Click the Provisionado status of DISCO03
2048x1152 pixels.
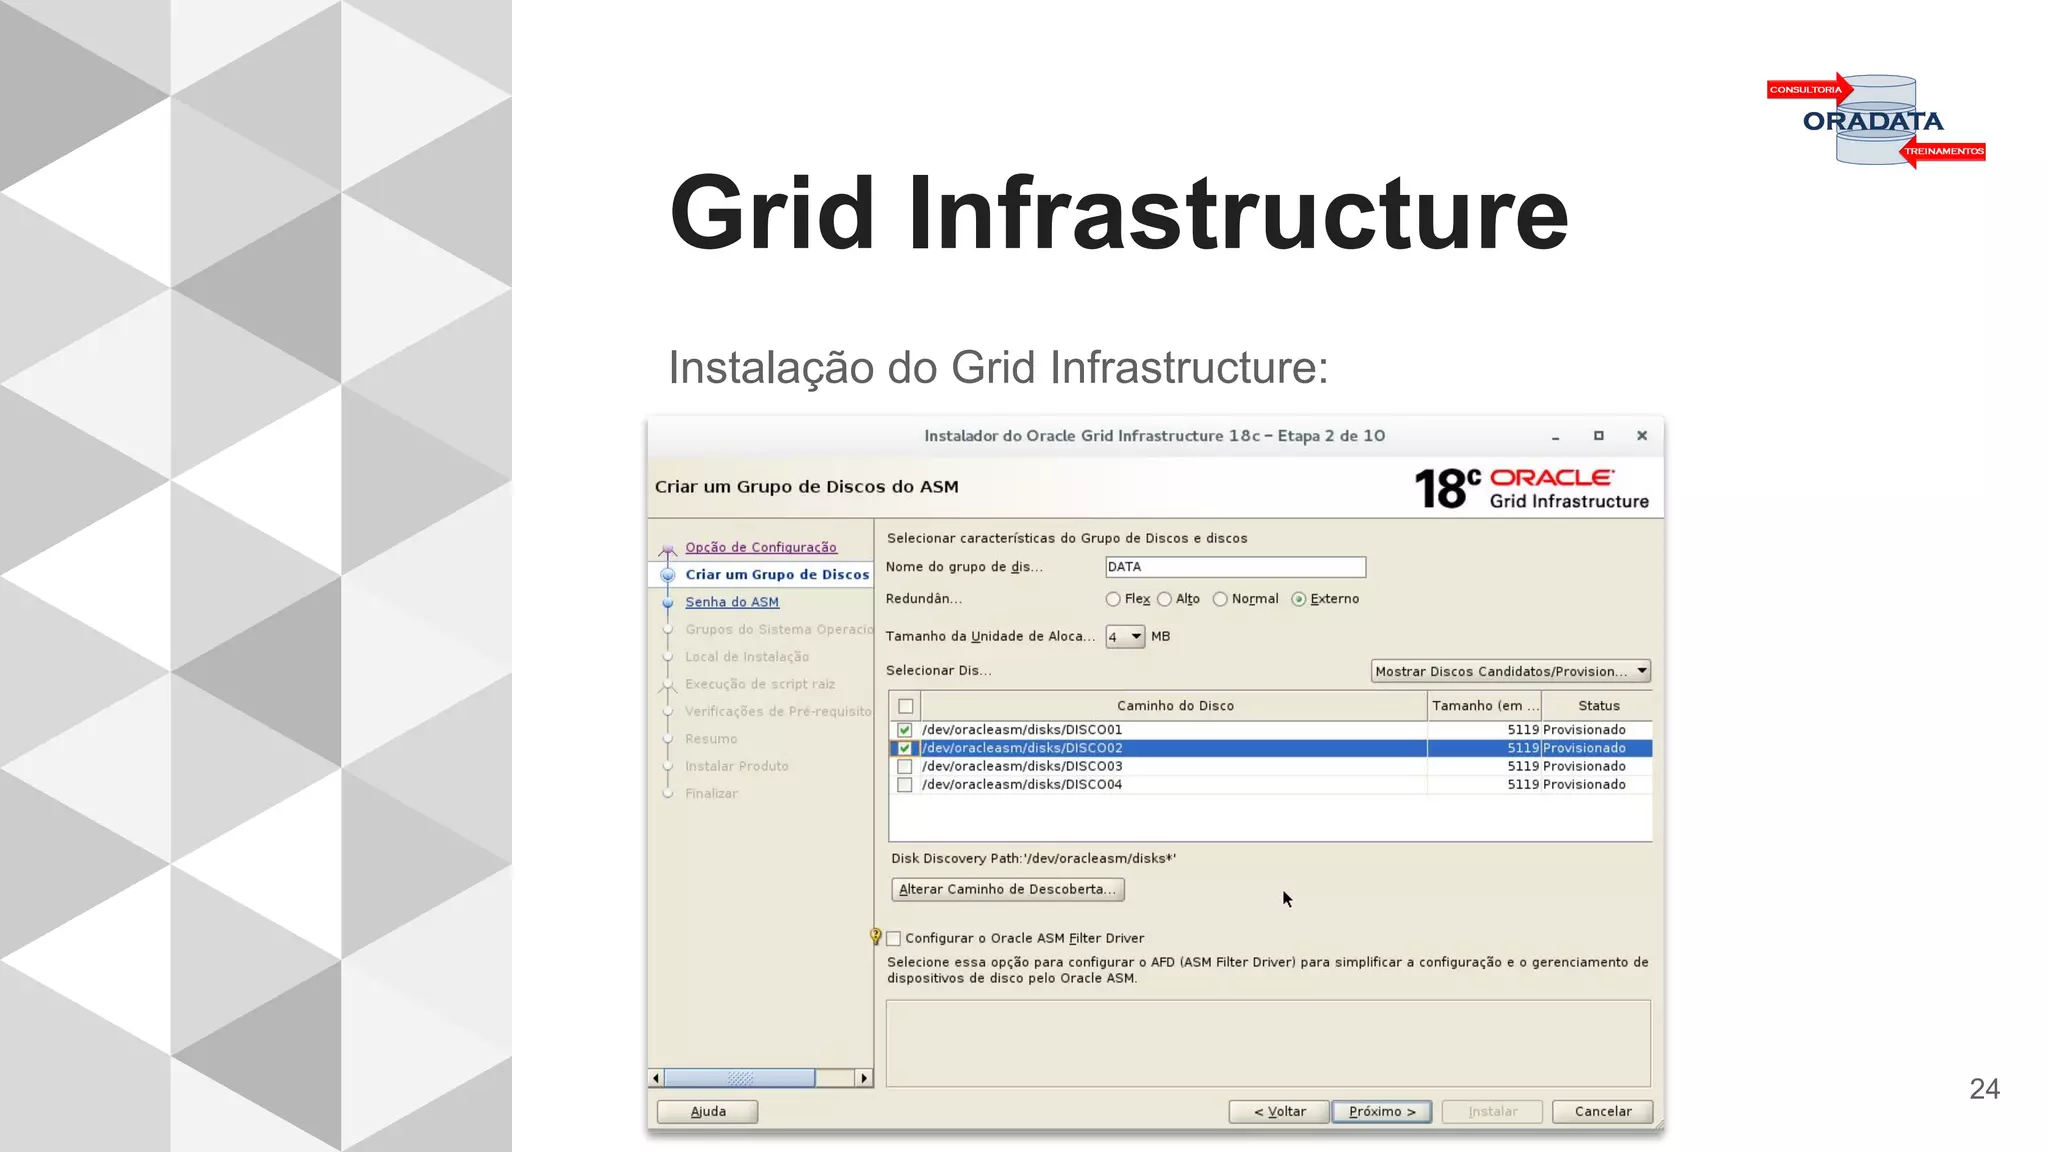(1584, 767)
